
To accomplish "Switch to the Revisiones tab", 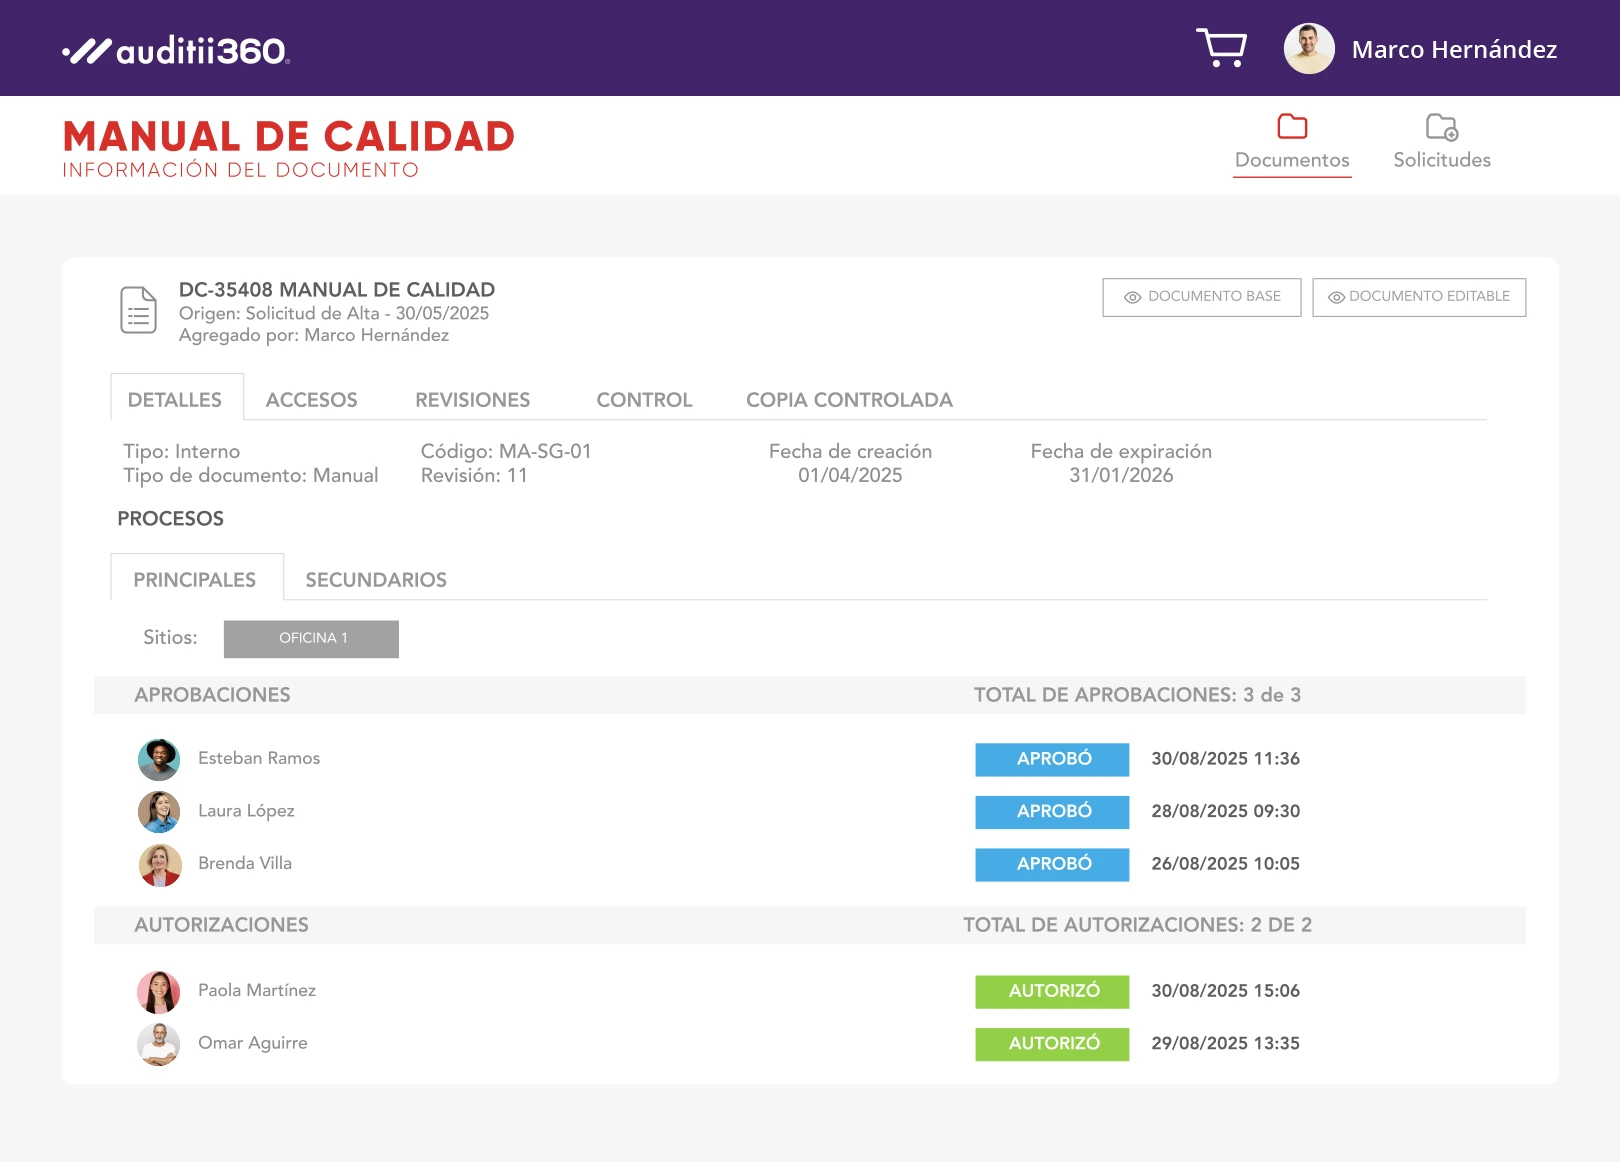I will coord(472,400).
